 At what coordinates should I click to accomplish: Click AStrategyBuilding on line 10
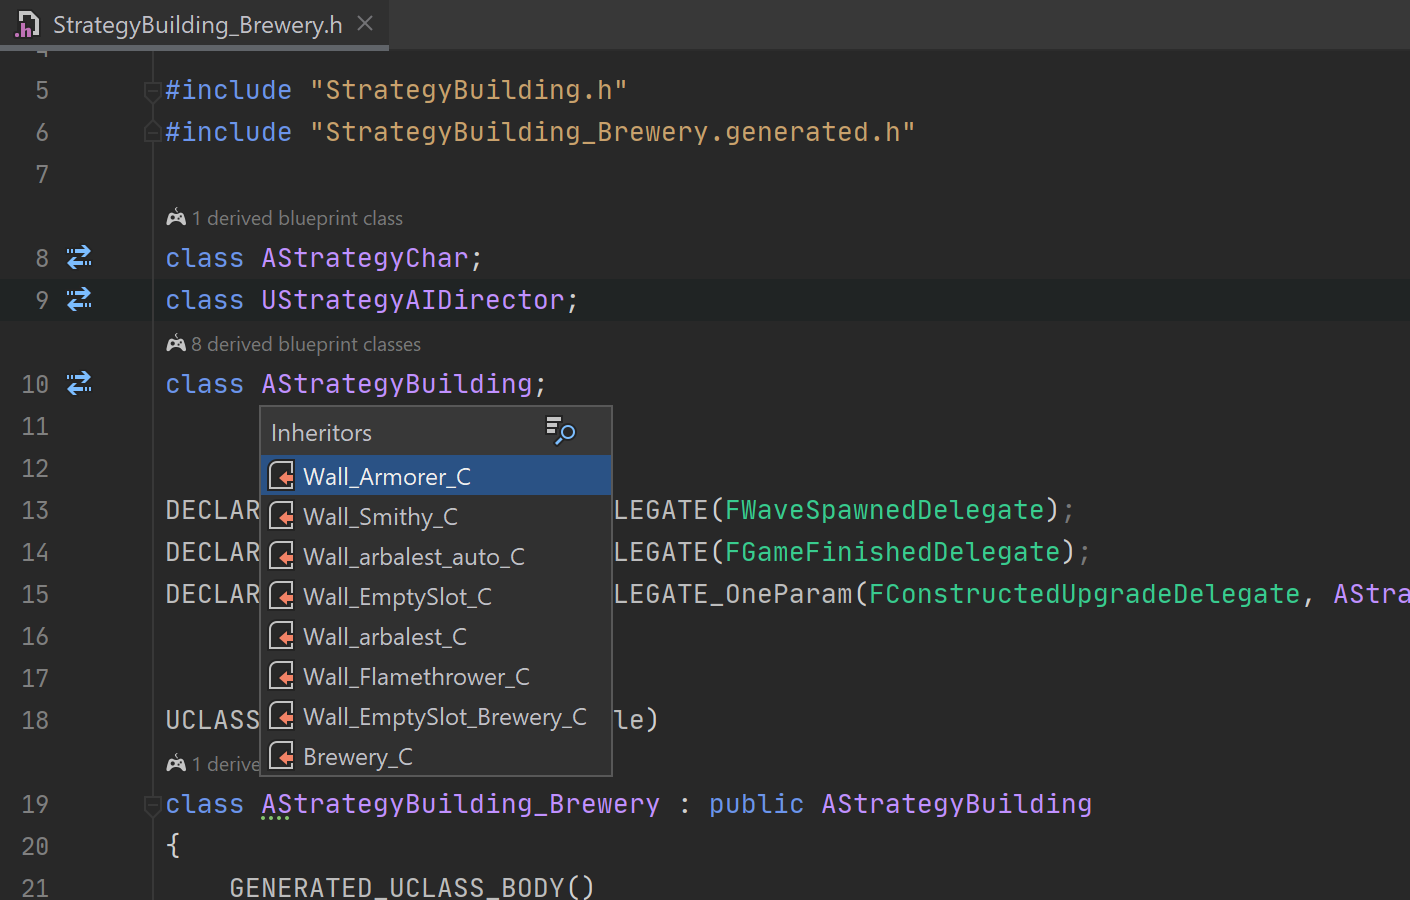point(397,384)
